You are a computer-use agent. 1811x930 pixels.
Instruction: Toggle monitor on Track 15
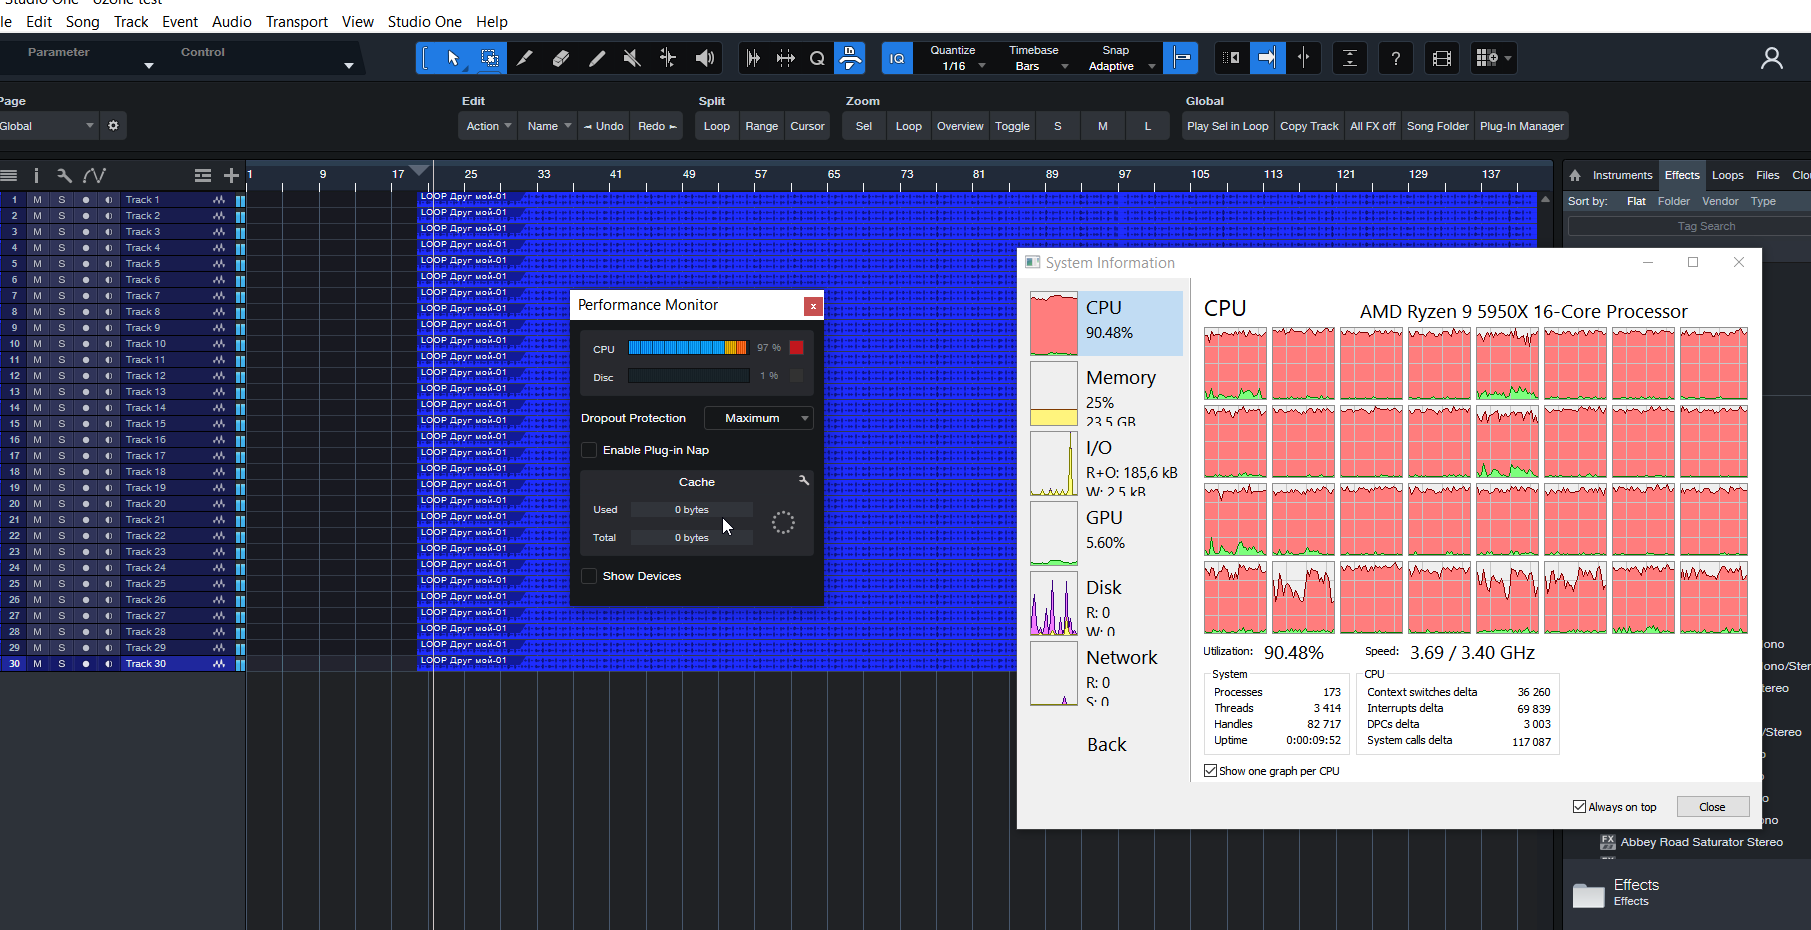(108, 424)
